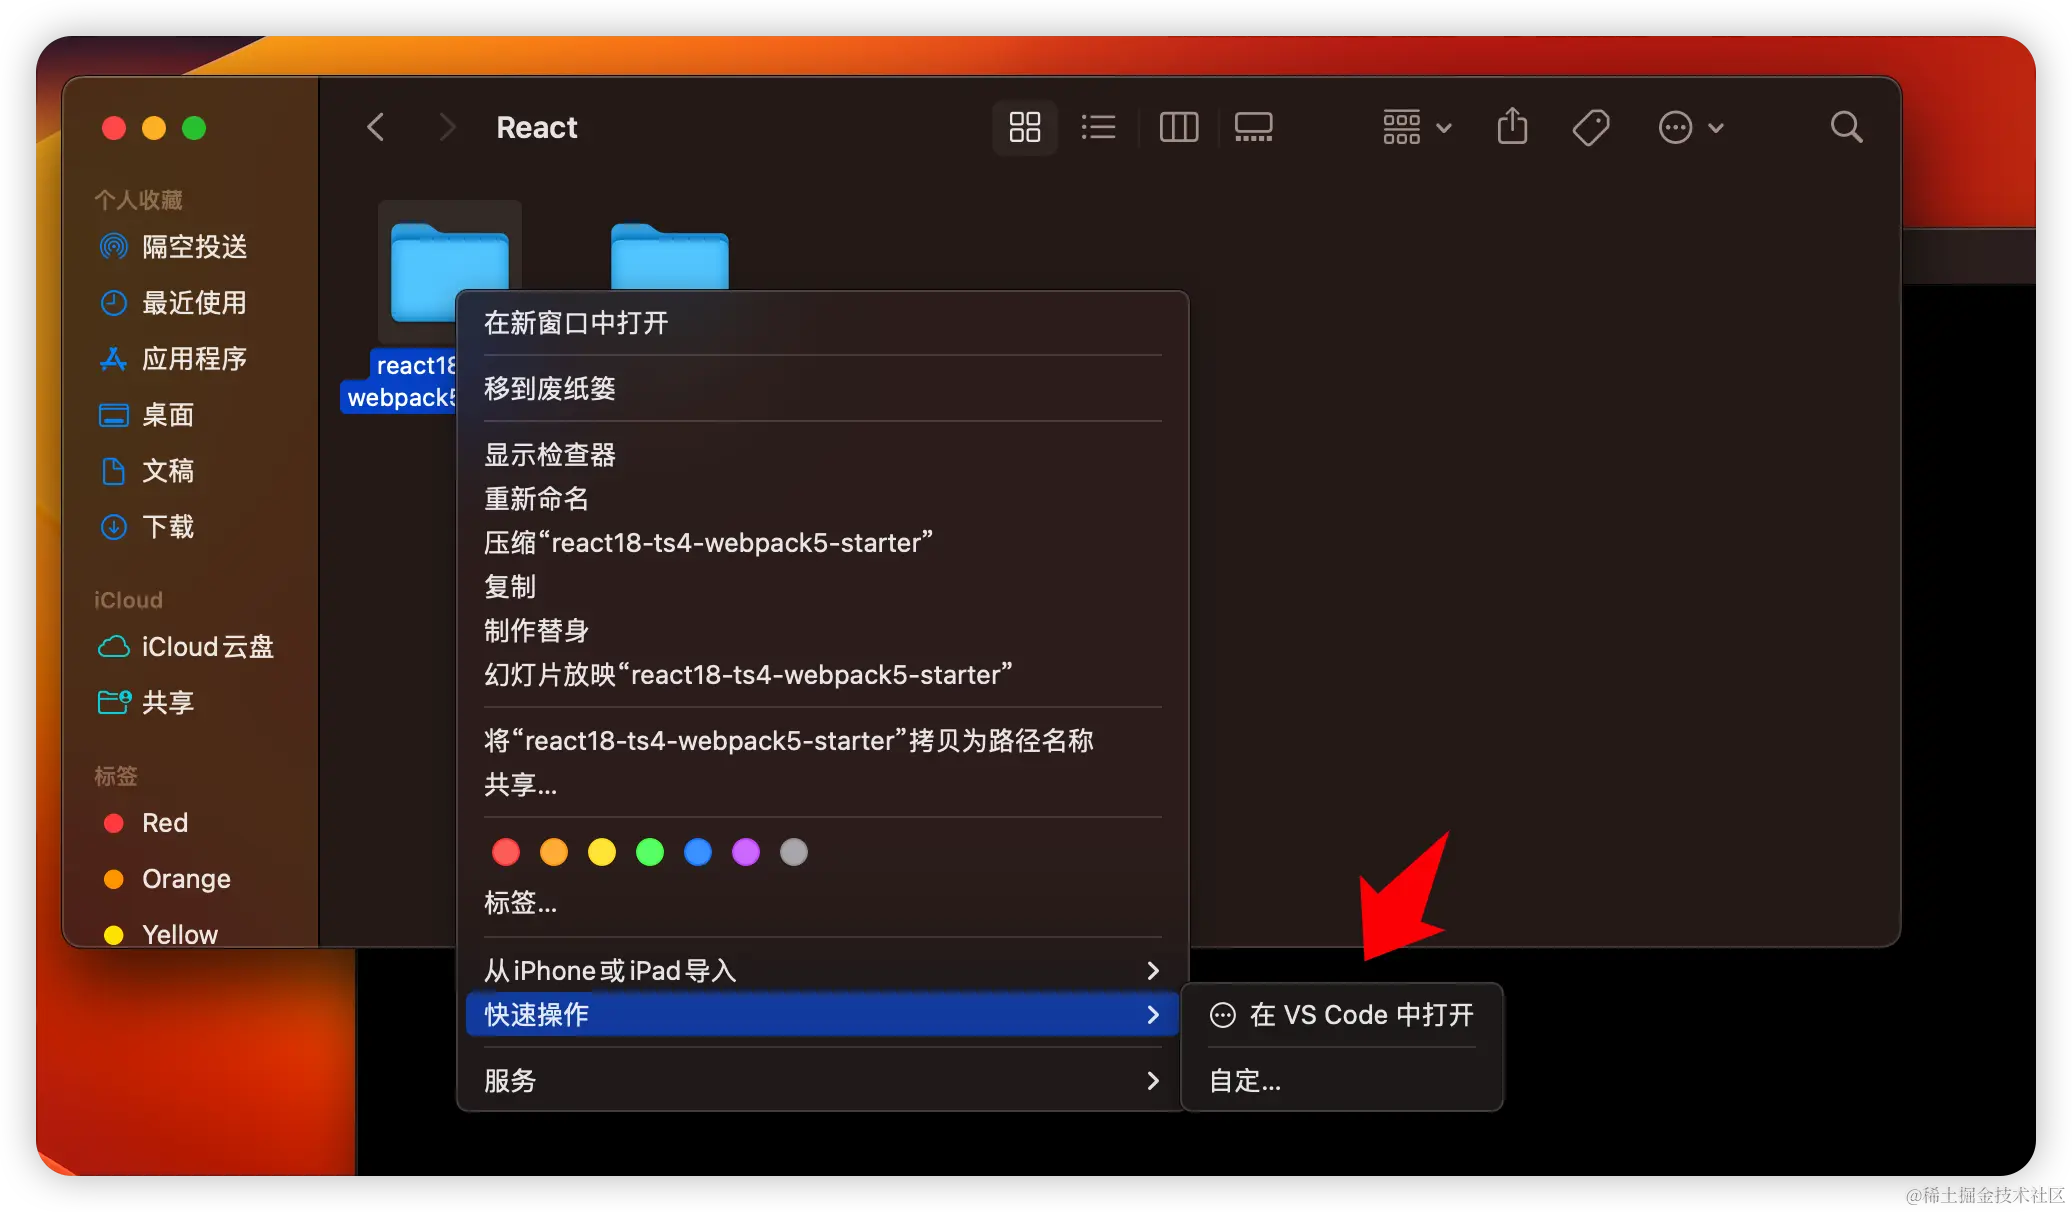Choose 重新命名 from the context menu
2072x1212 pixels.
[822, 498]
